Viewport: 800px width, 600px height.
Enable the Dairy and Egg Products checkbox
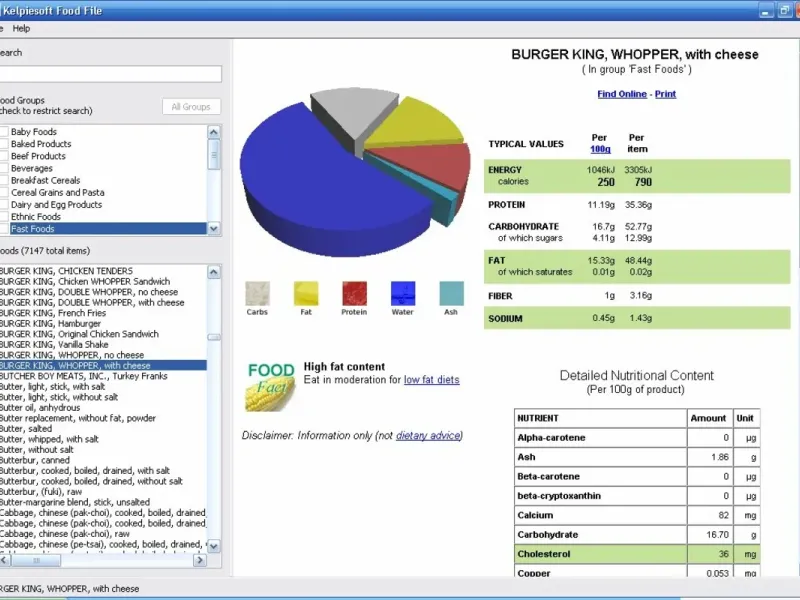click(4, 205)
